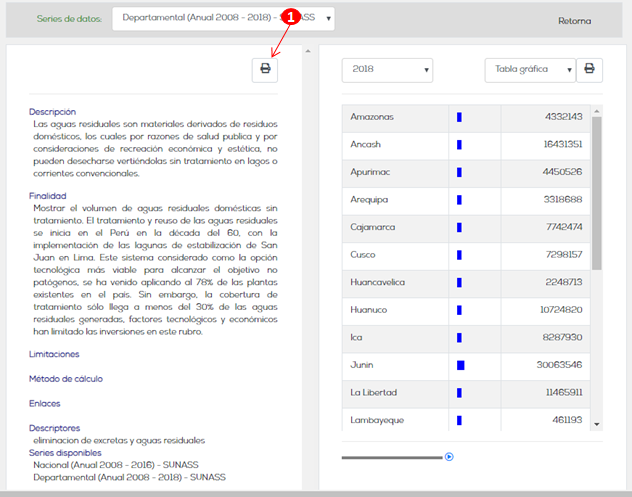Click the Huancavelica row label

point(377,282)
